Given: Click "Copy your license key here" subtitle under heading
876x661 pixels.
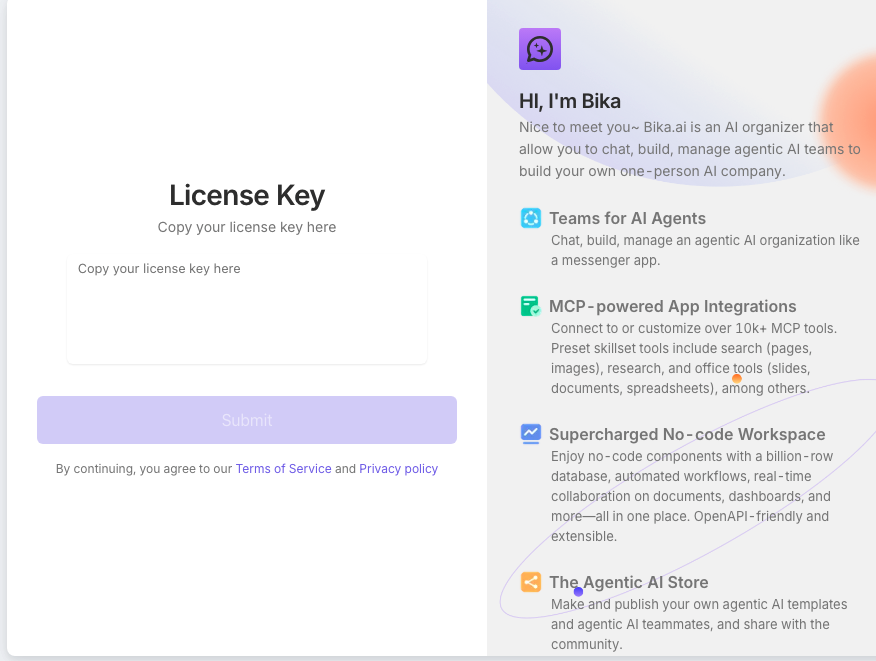Looking at the screenshot, I should (x=247, y=227).
